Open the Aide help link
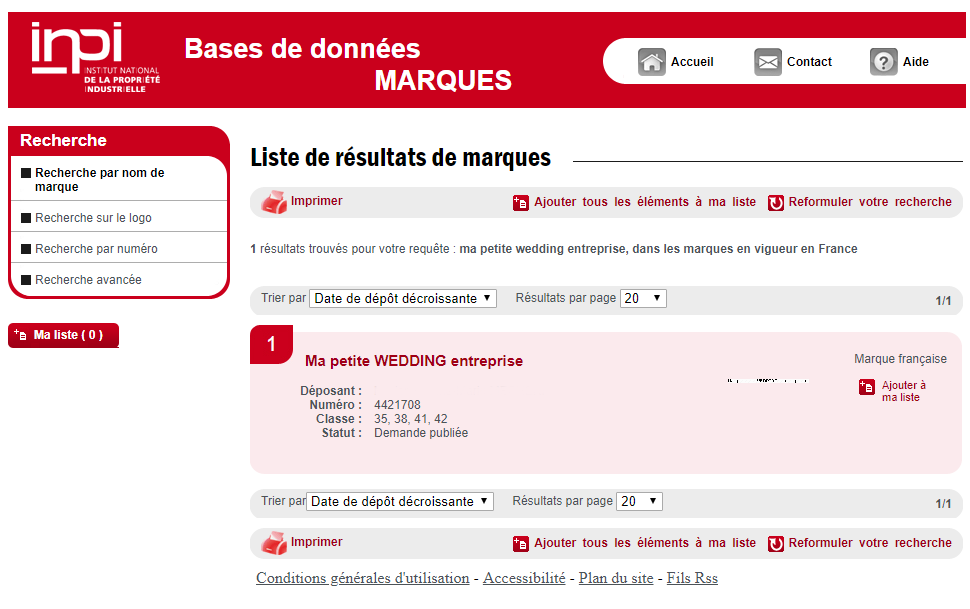 (916, 62)
